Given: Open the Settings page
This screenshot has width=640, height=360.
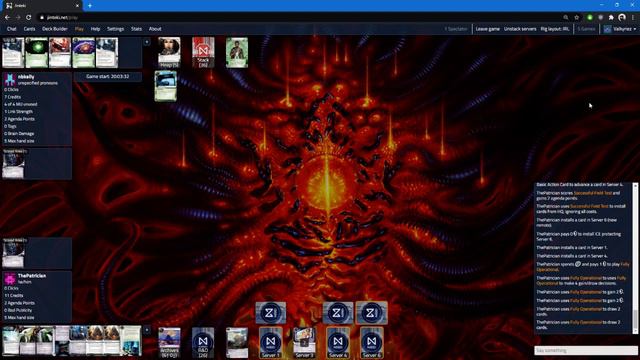Looking at the screenshot, I should point(116,29).
